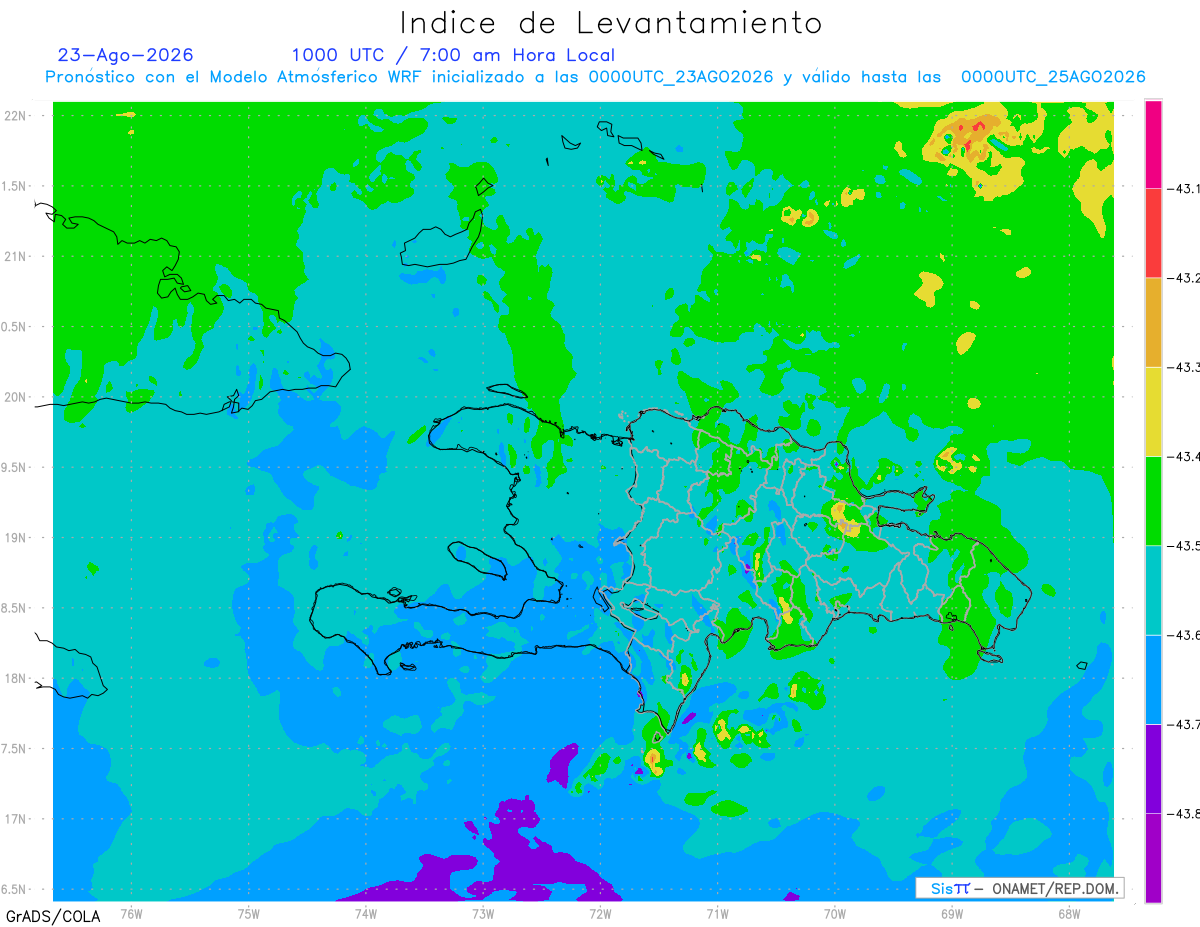Click the title "Indice de Levantamiento"

point(611,23)
